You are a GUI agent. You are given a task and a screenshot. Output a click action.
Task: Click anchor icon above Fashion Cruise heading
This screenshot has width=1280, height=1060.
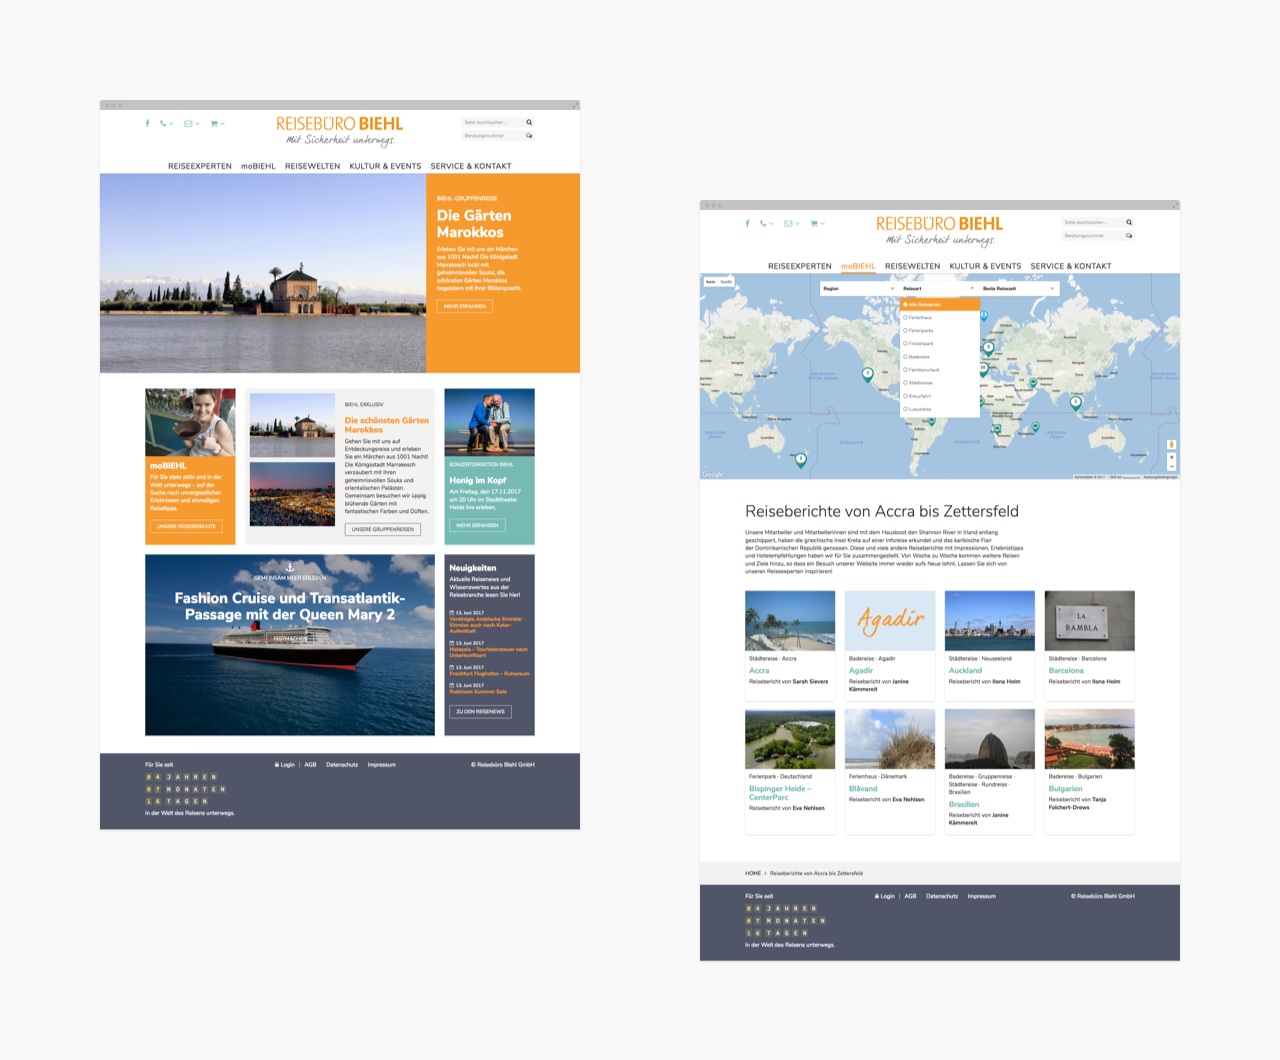click(290, 567)
